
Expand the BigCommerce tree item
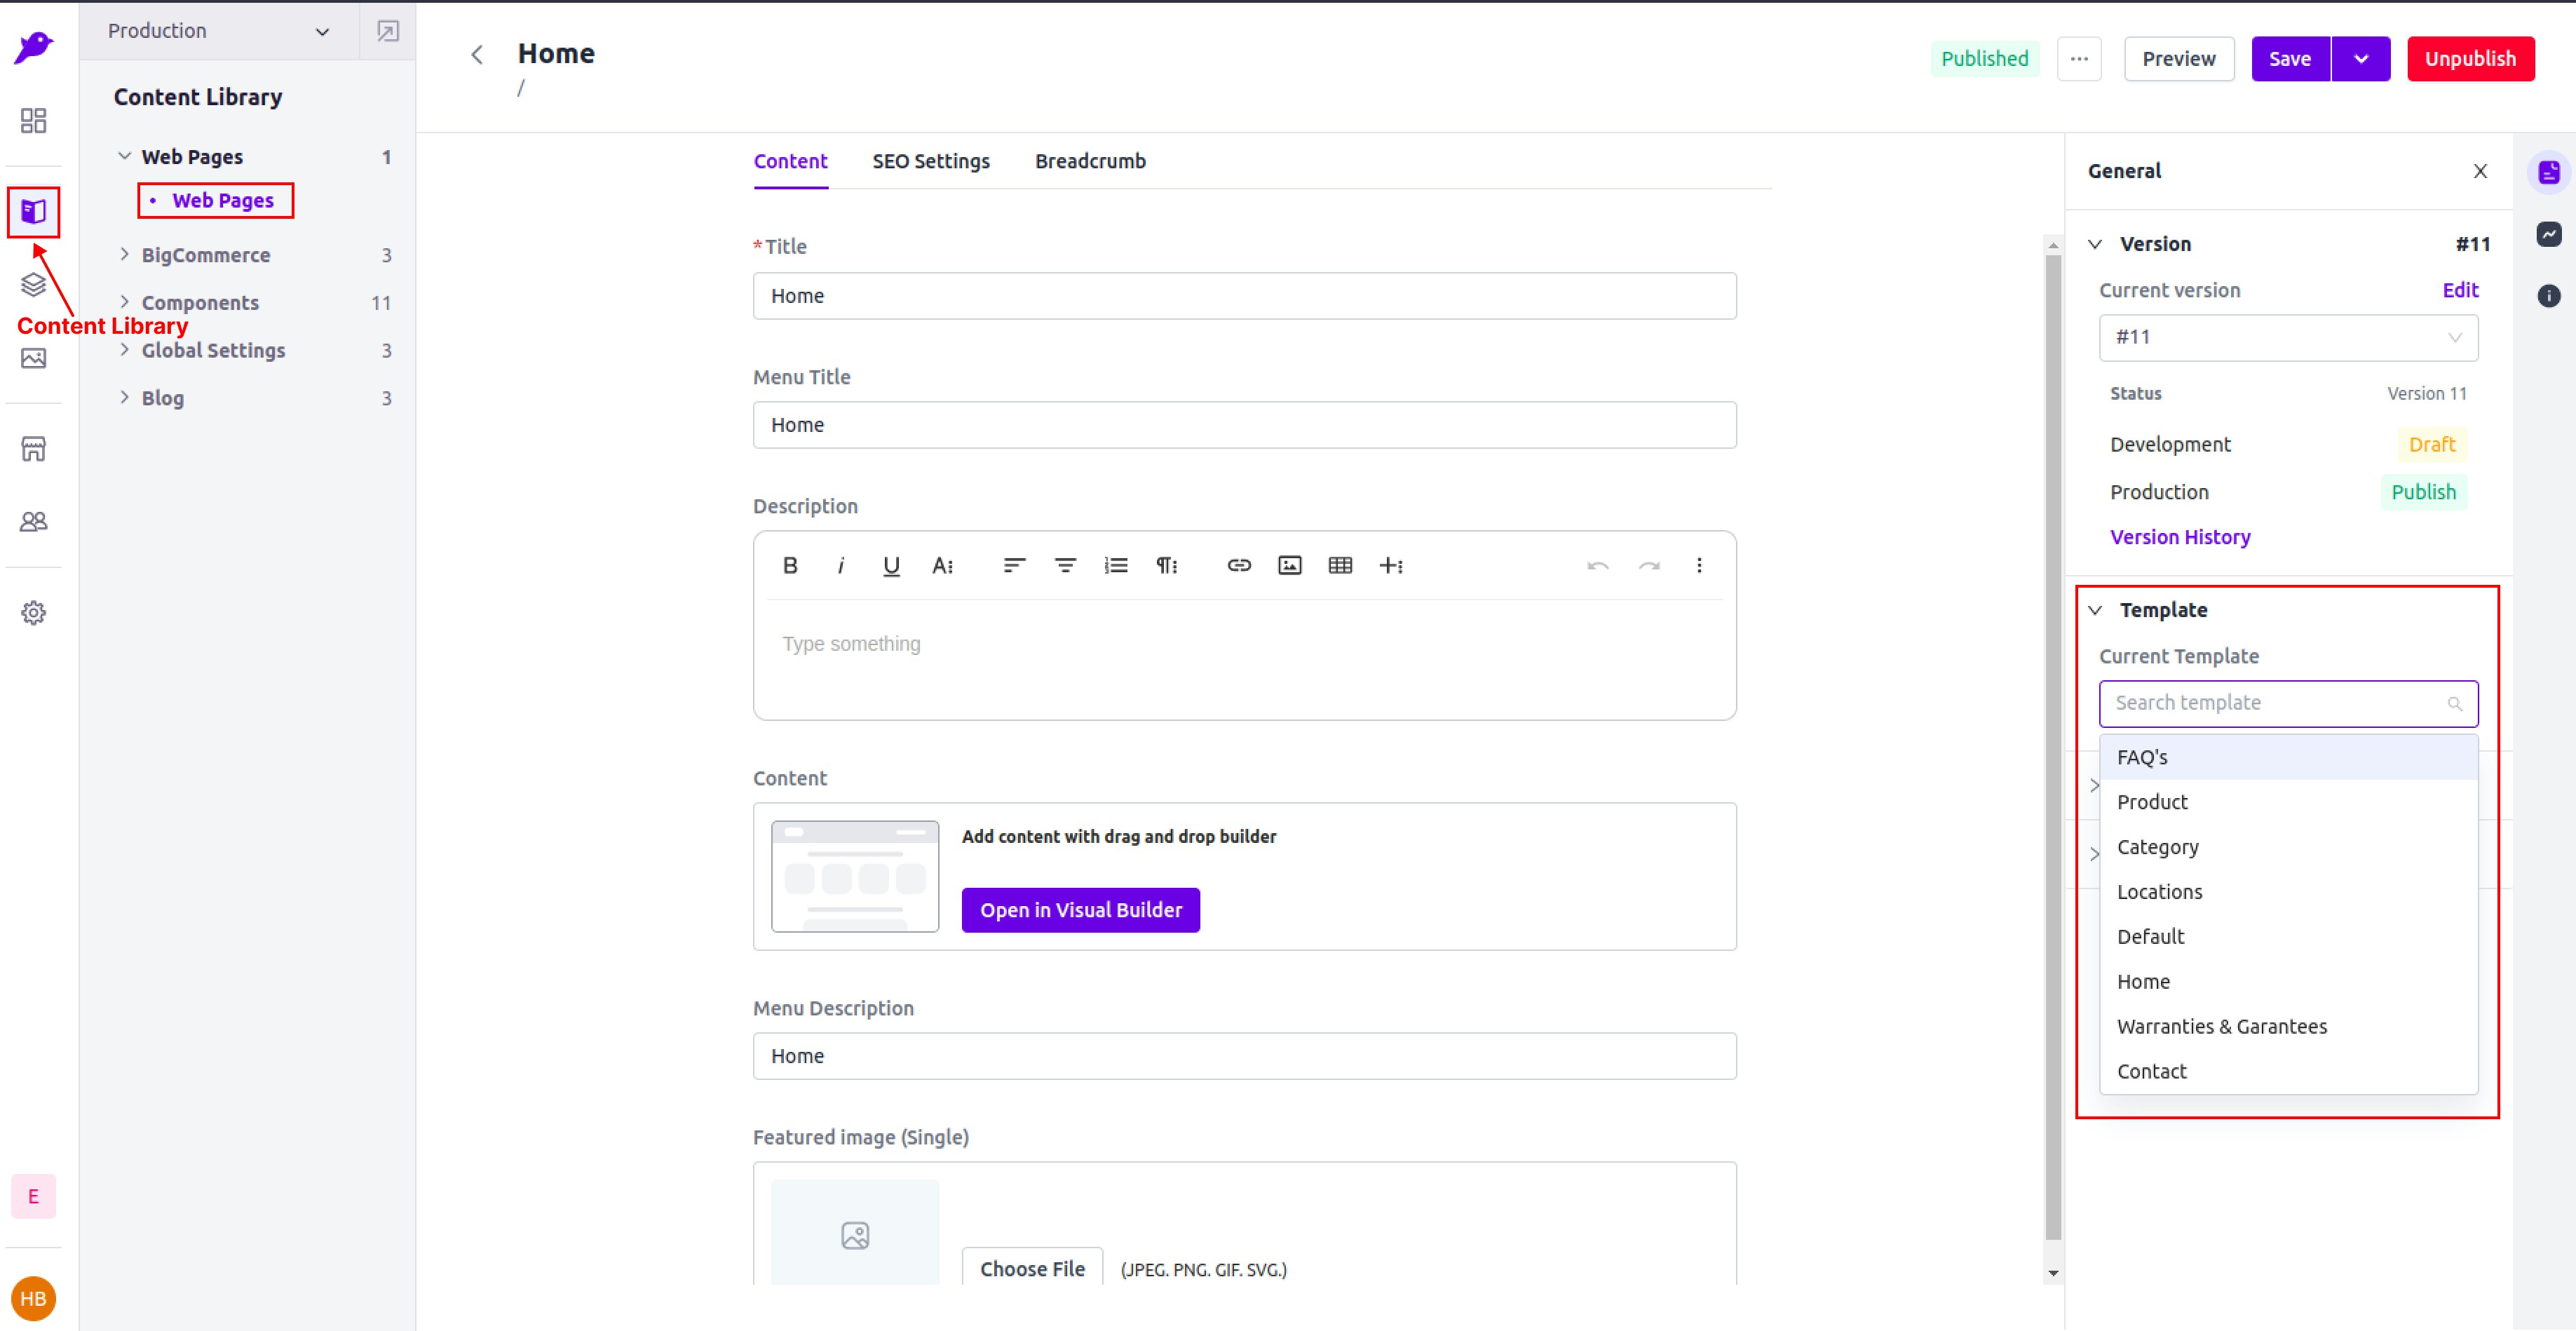coord(124,255)
